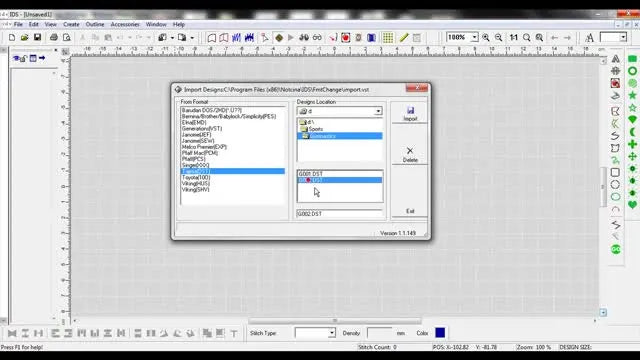The width and height of the screenshot is (640, 360).
Task: Toggle the eye visibility icon in left panel
Action: point(16,58)
